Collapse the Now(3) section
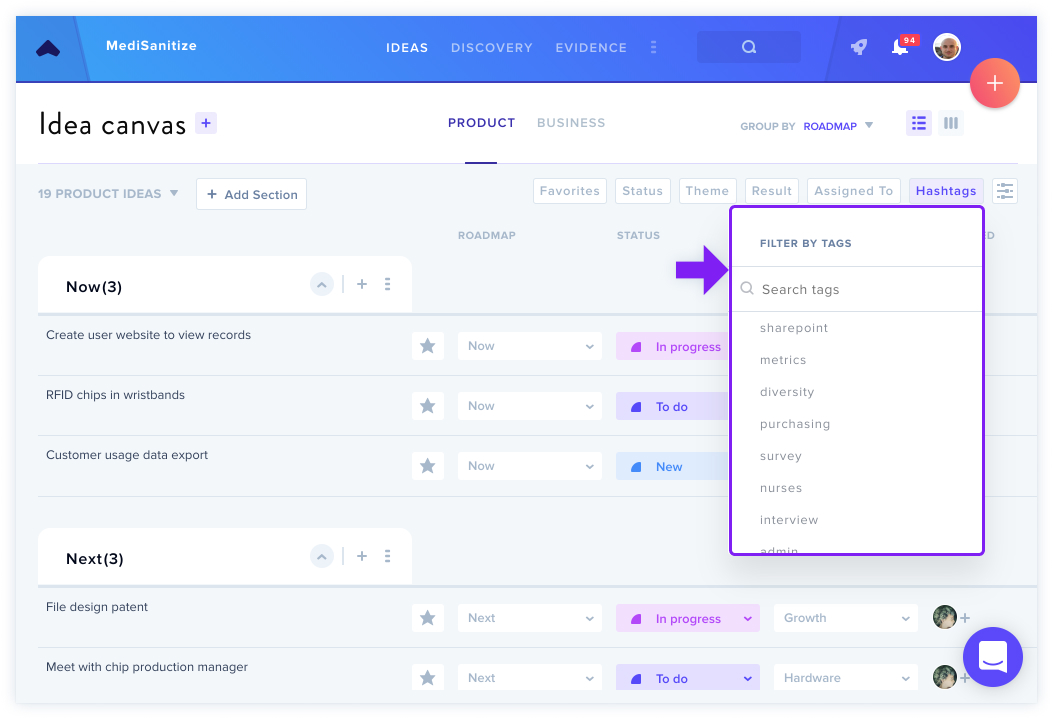Image resolution: width=1053 pixels, height=719 pixels. pos(322,285)
